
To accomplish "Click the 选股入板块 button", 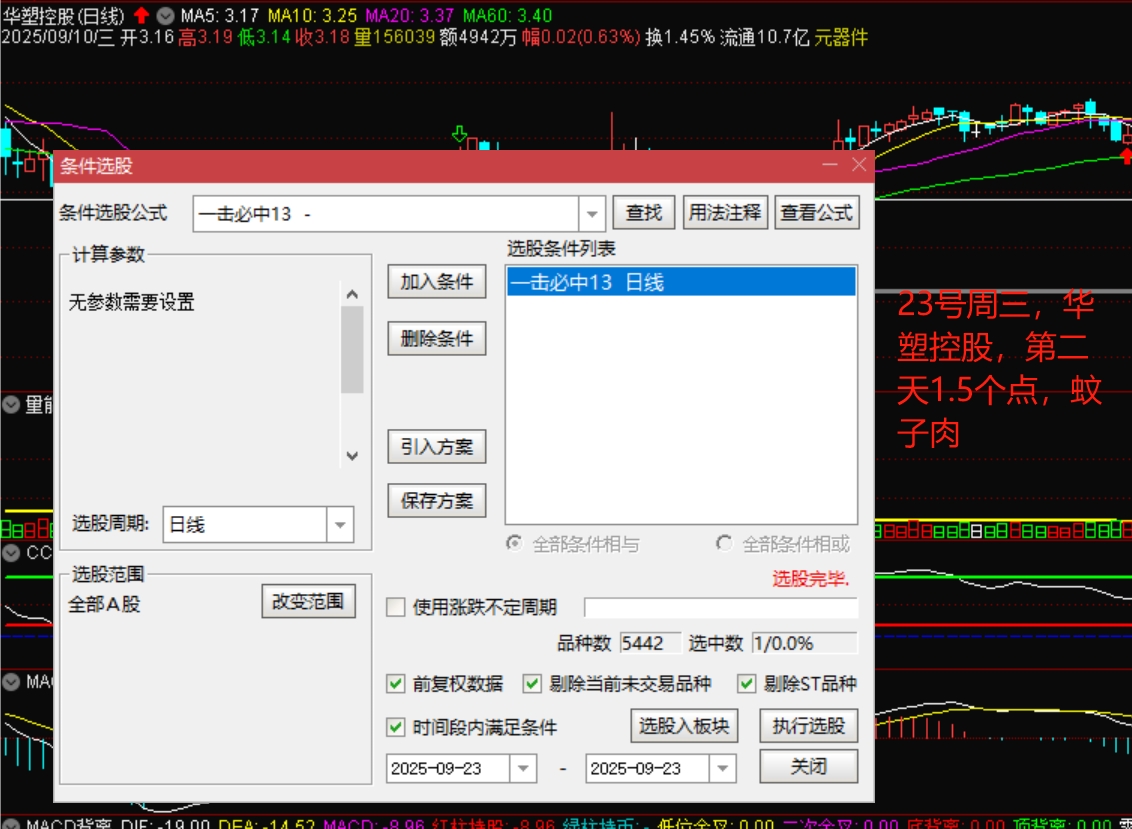I will [684, 726].
